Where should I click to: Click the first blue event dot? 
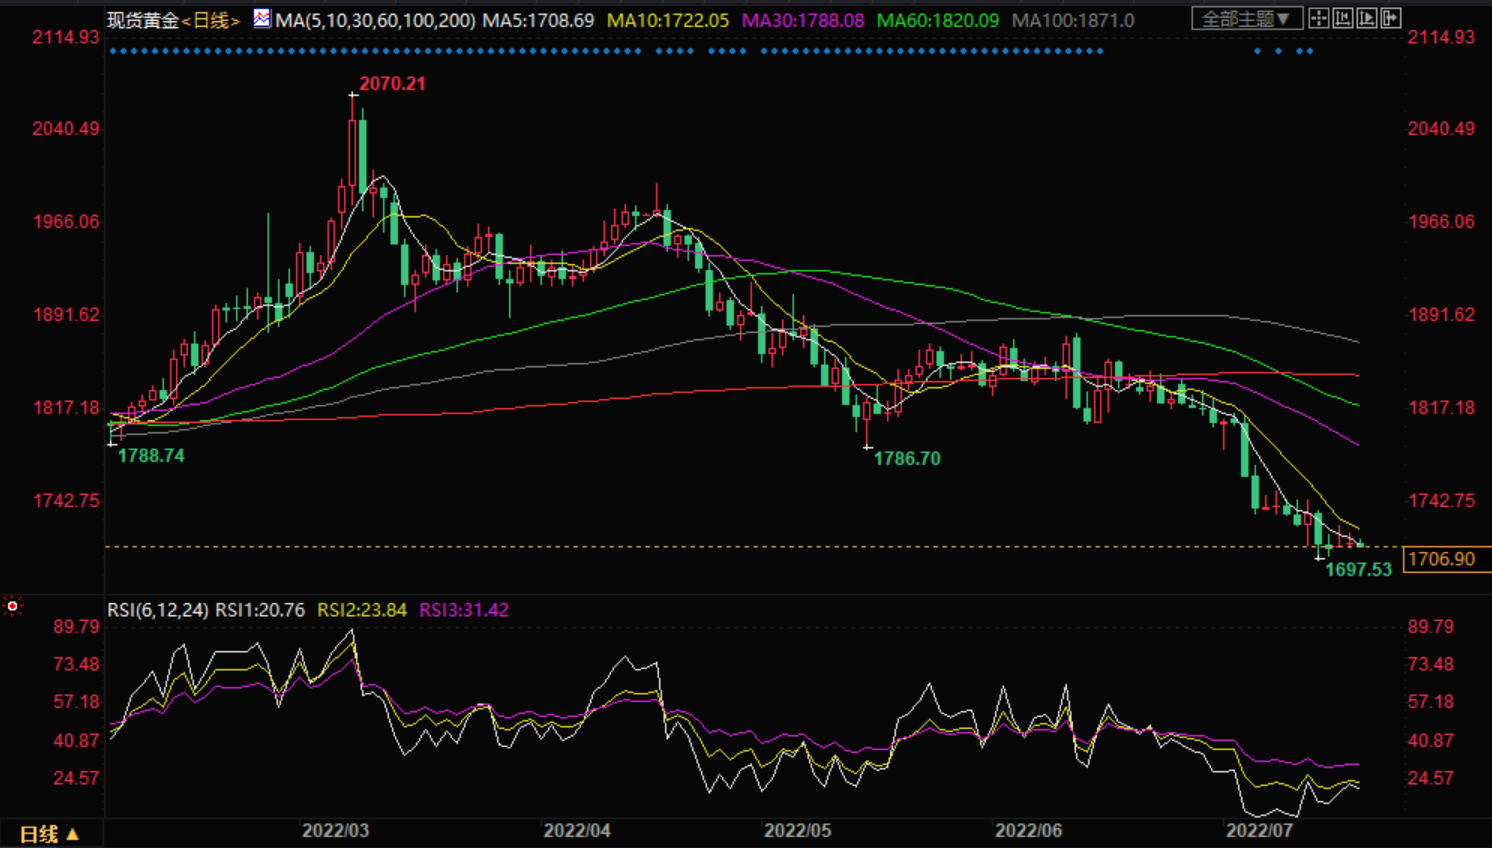[112, 51]
